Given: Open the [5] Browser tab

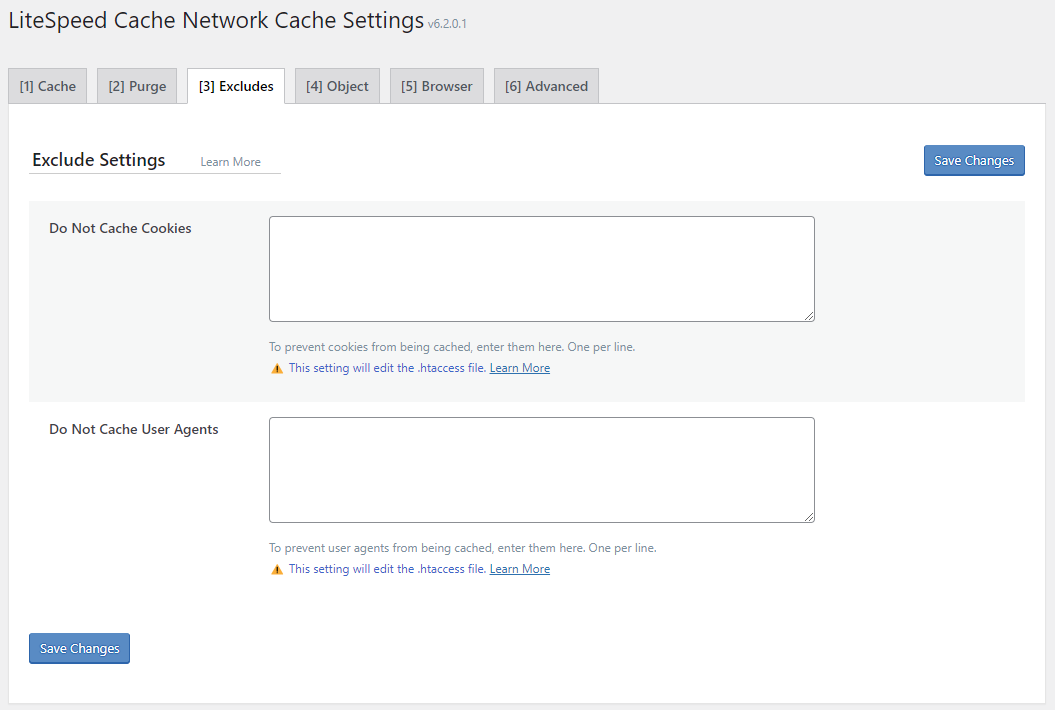Looking at the screenshot, I should 437,86.
